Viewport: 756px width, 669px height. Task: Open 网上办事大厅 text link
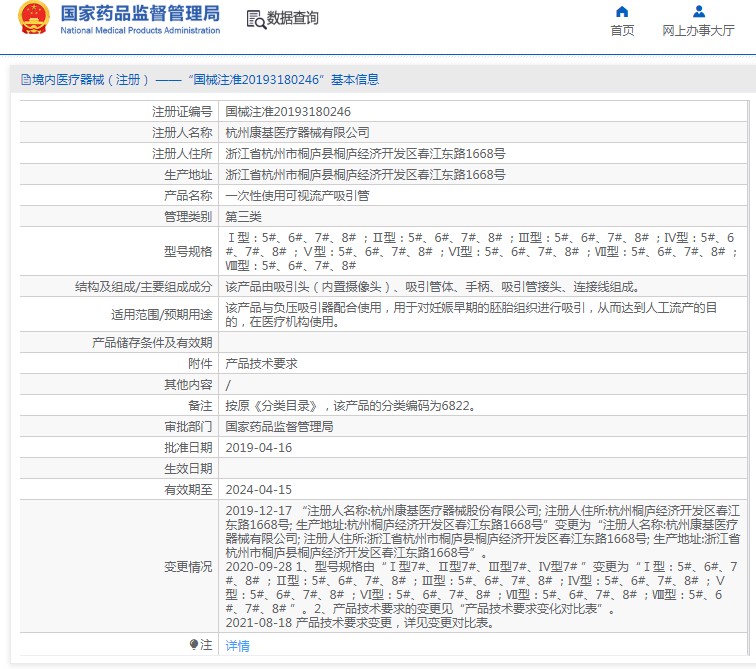[698, 30]
